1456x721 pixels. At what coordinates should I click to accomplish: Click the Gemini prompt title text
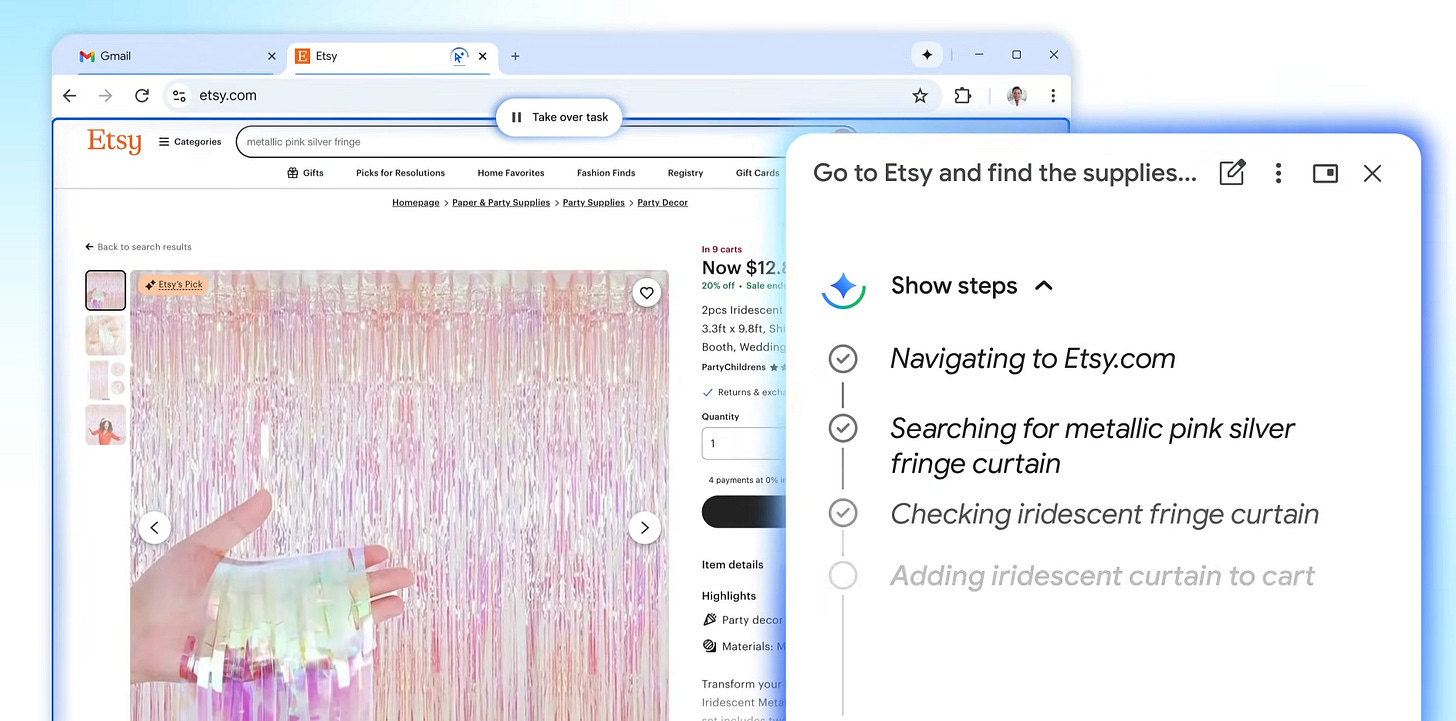coord(1005,173)
